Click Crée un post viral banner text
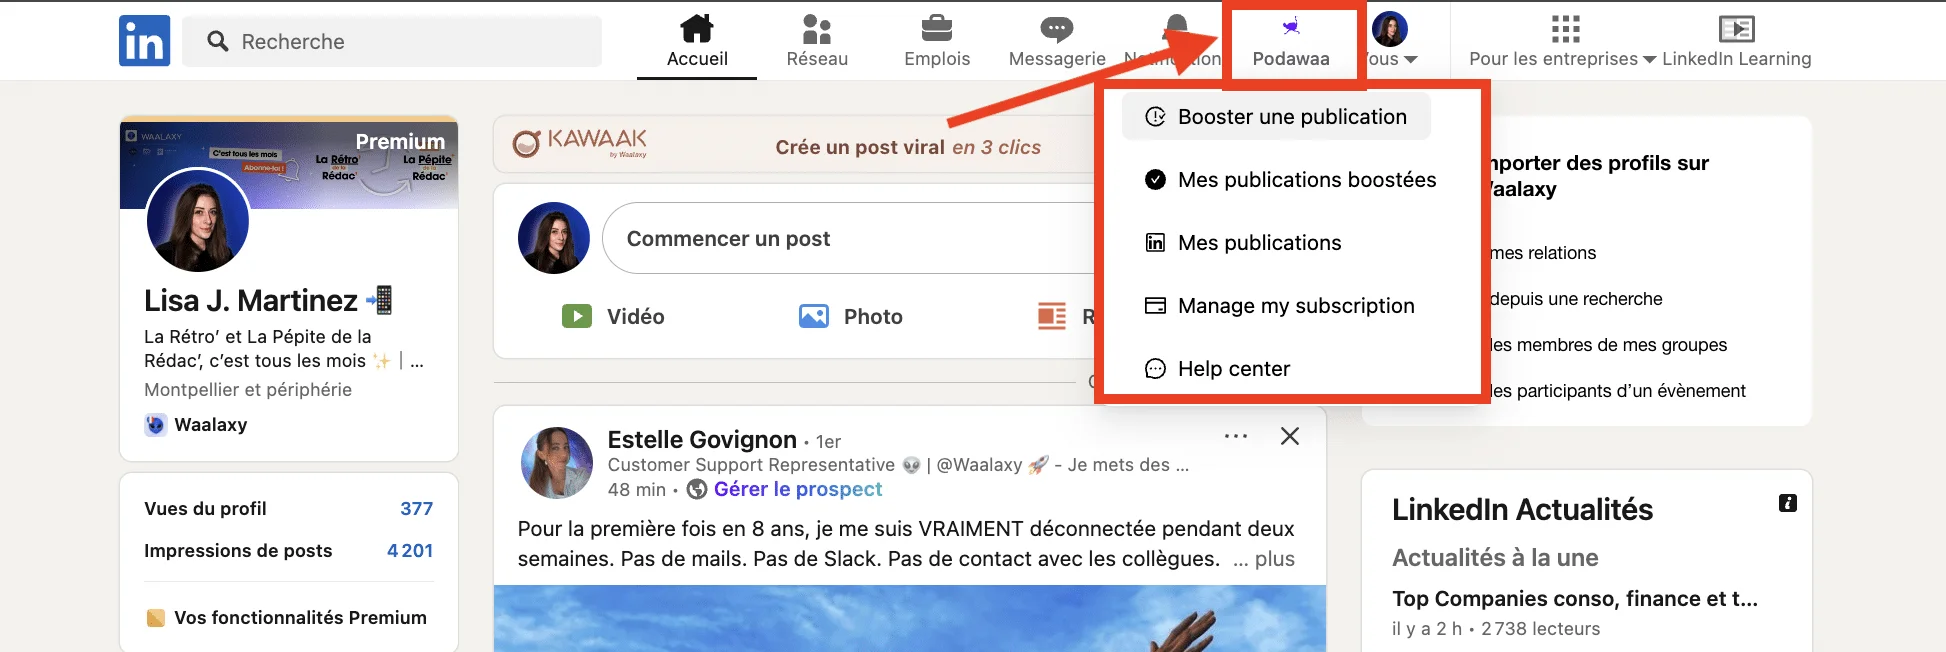 (908, 147)
